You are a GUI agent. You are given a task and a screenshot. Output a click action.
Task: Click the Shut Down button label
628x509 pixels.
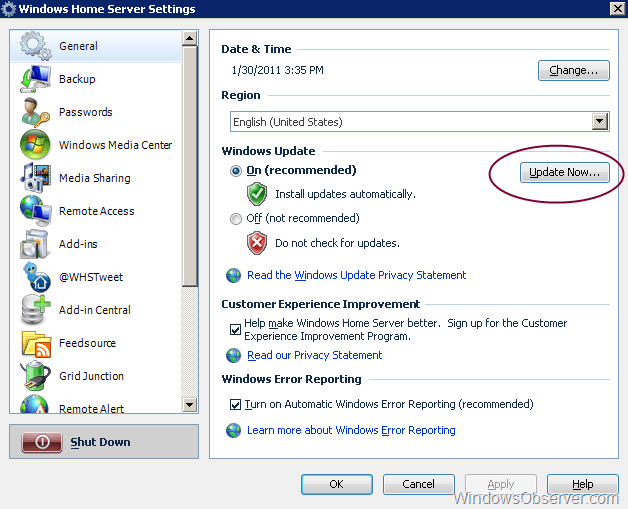pyautogui.click(x=101, y=442)
